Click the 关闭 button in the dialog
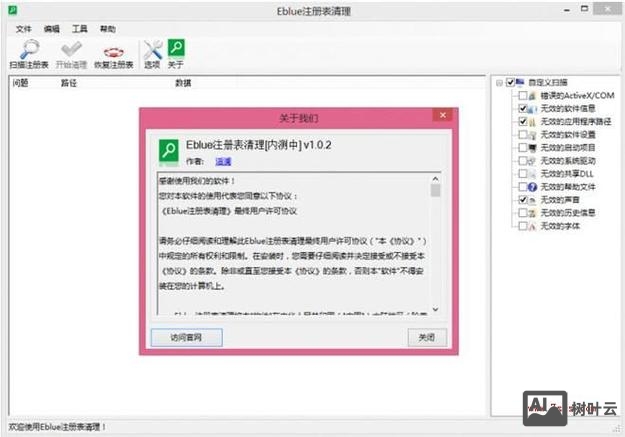Viewport: 625px width, 437px height. (427, 337)
